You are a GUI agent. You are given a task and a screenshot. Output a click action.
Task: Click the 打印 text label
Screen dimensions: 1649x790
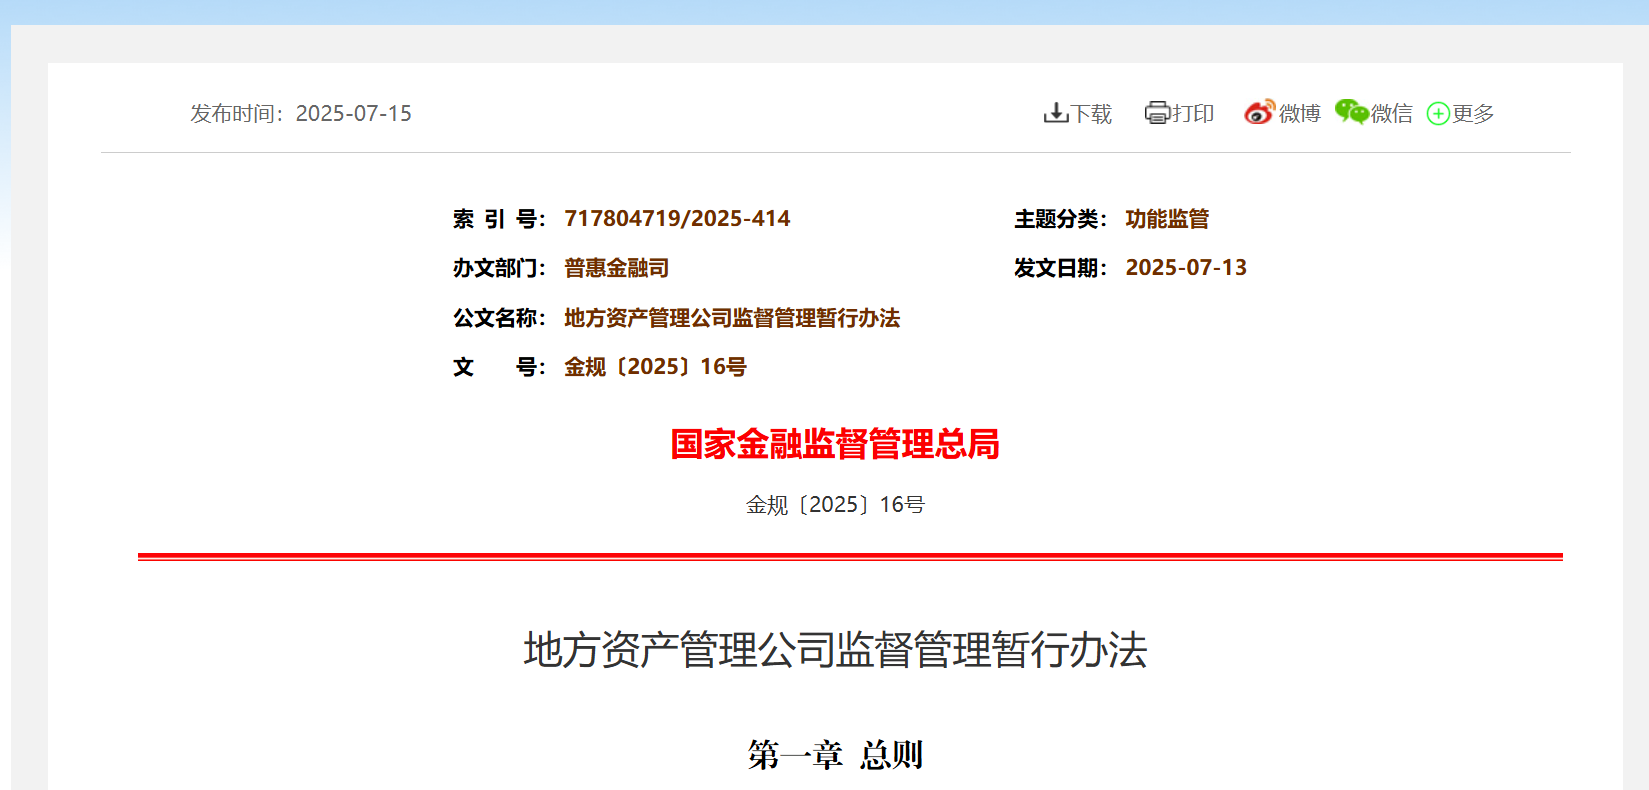[x=1193, y=114]
